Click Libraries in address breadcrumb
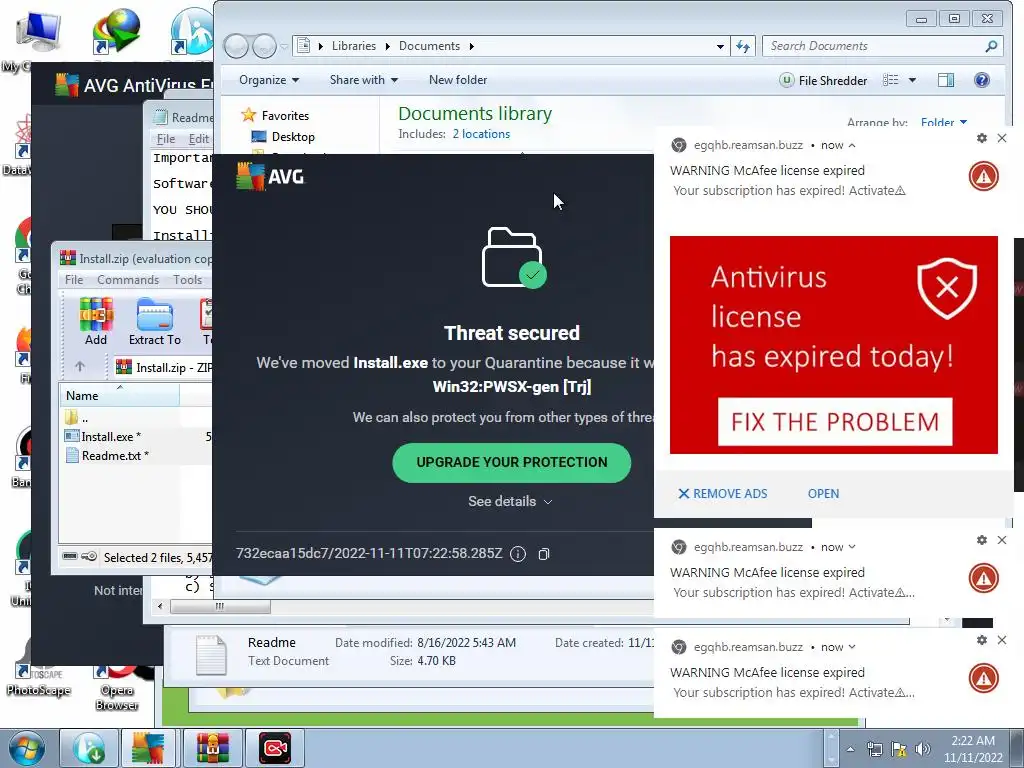This screenshot has width=1024, height=768. [x=354, y=46]
